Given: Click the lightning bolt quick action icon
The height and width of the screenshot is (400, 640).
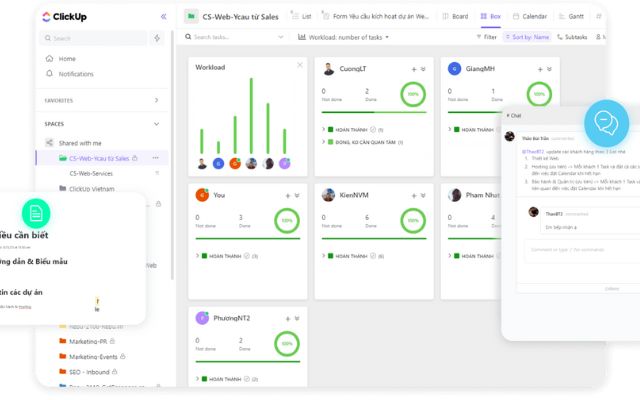Looking at the screenshot, I should 157,38.
